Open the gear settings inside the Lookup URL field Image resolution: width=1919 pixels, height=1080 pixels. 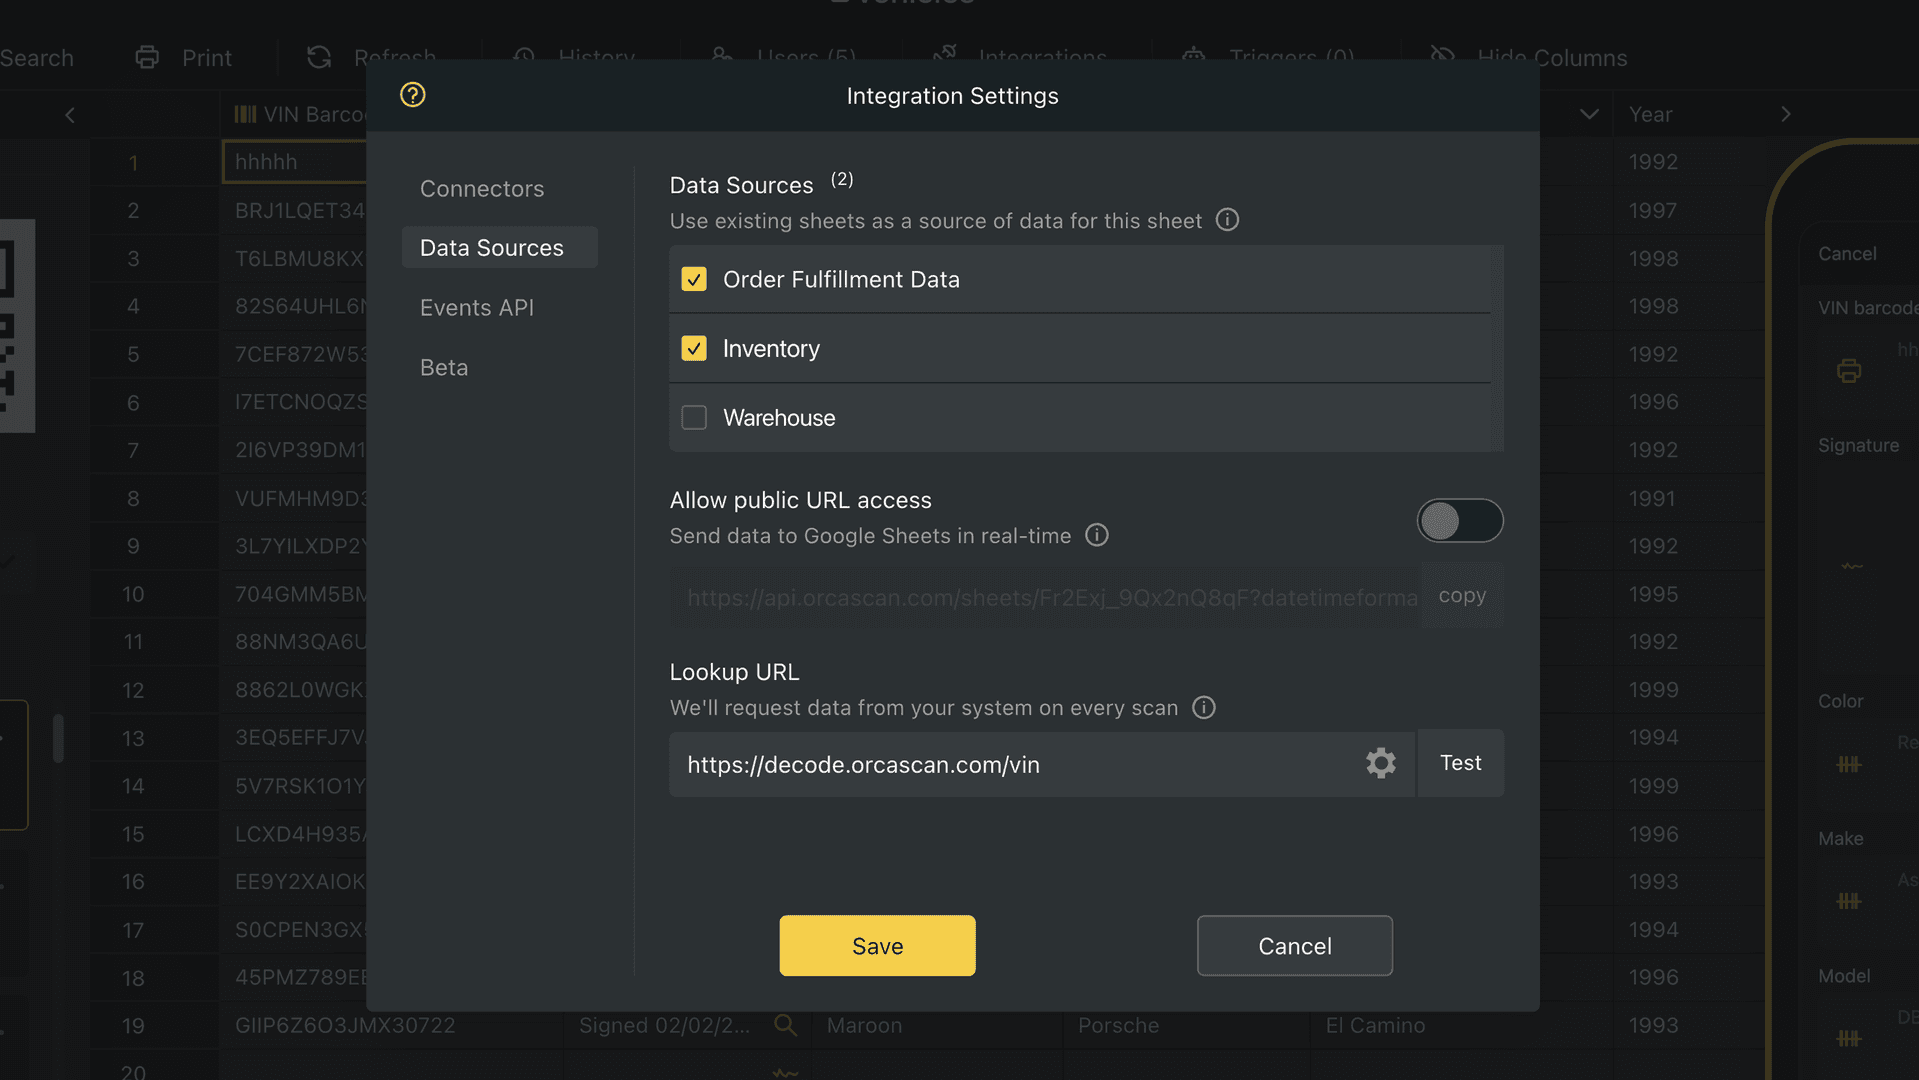tap(1380, 763)
